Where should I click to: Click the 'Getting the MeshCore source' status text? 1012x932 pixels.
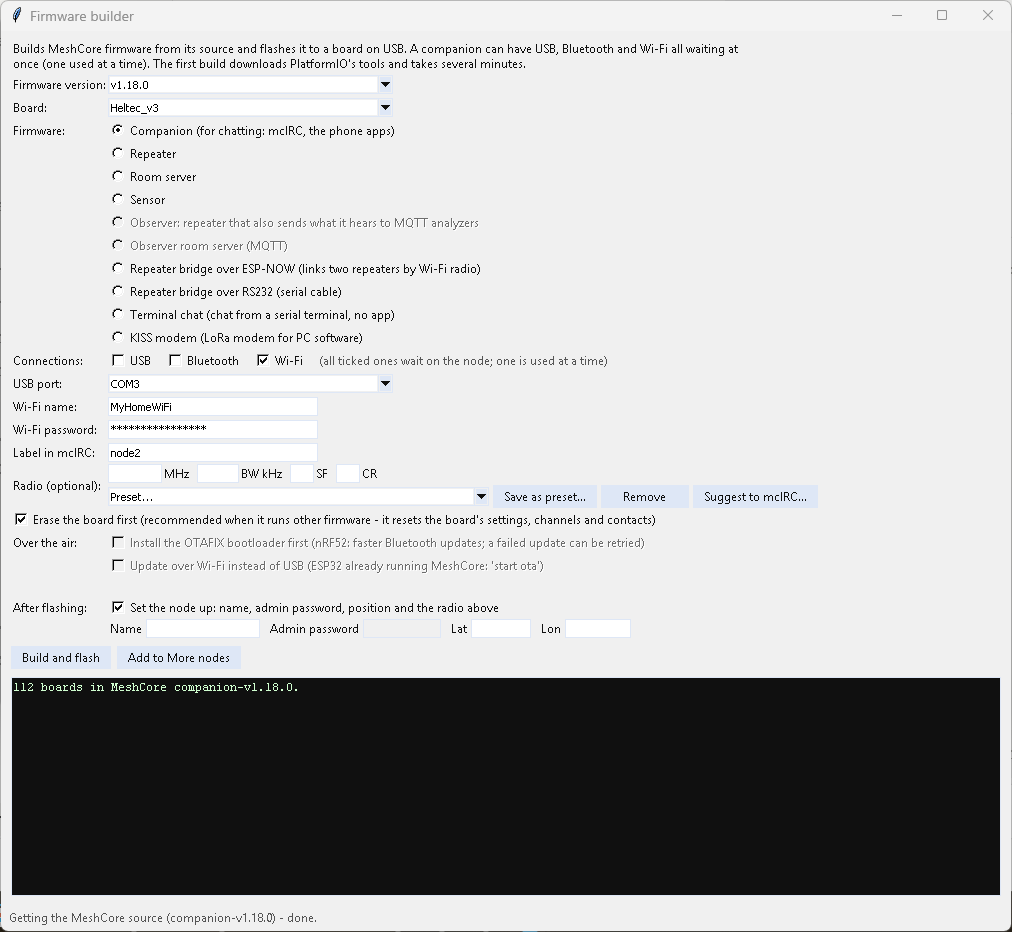tap(163, 918)
